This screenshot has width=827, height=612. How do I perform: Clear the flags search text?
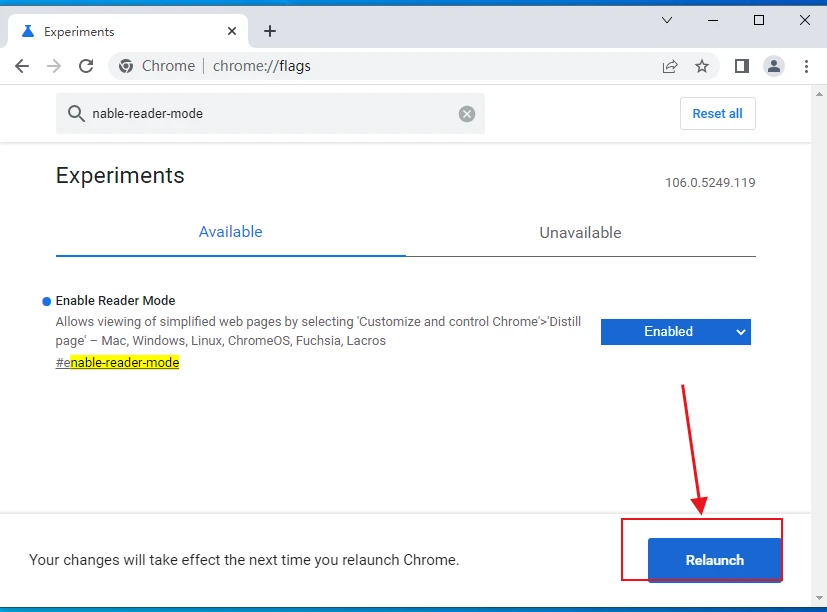click(x=467, y=114)
